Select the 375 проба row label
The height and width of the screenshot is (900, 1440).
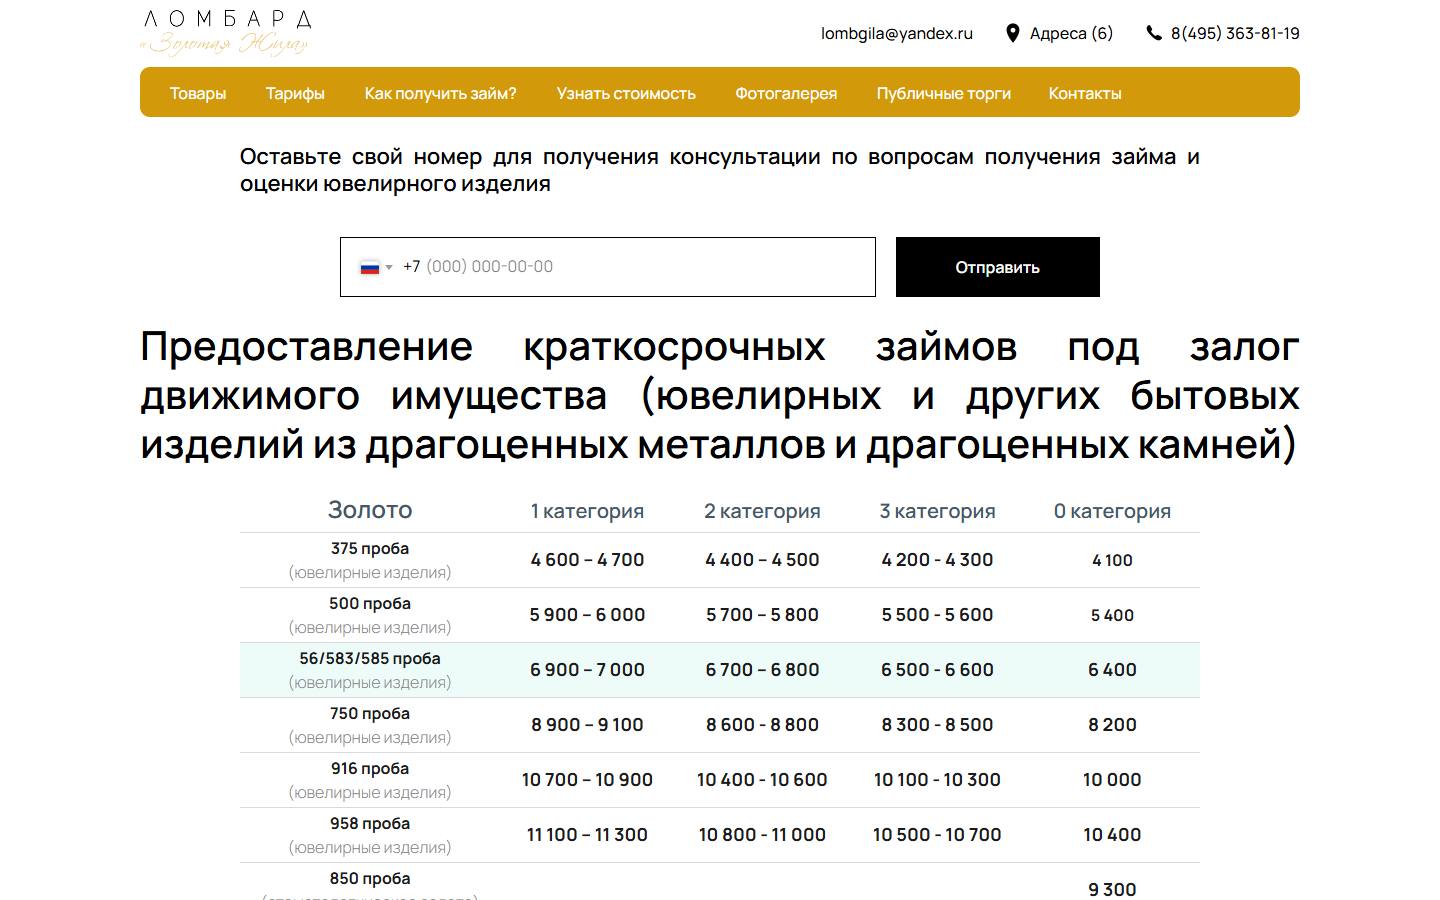point(370,548)
